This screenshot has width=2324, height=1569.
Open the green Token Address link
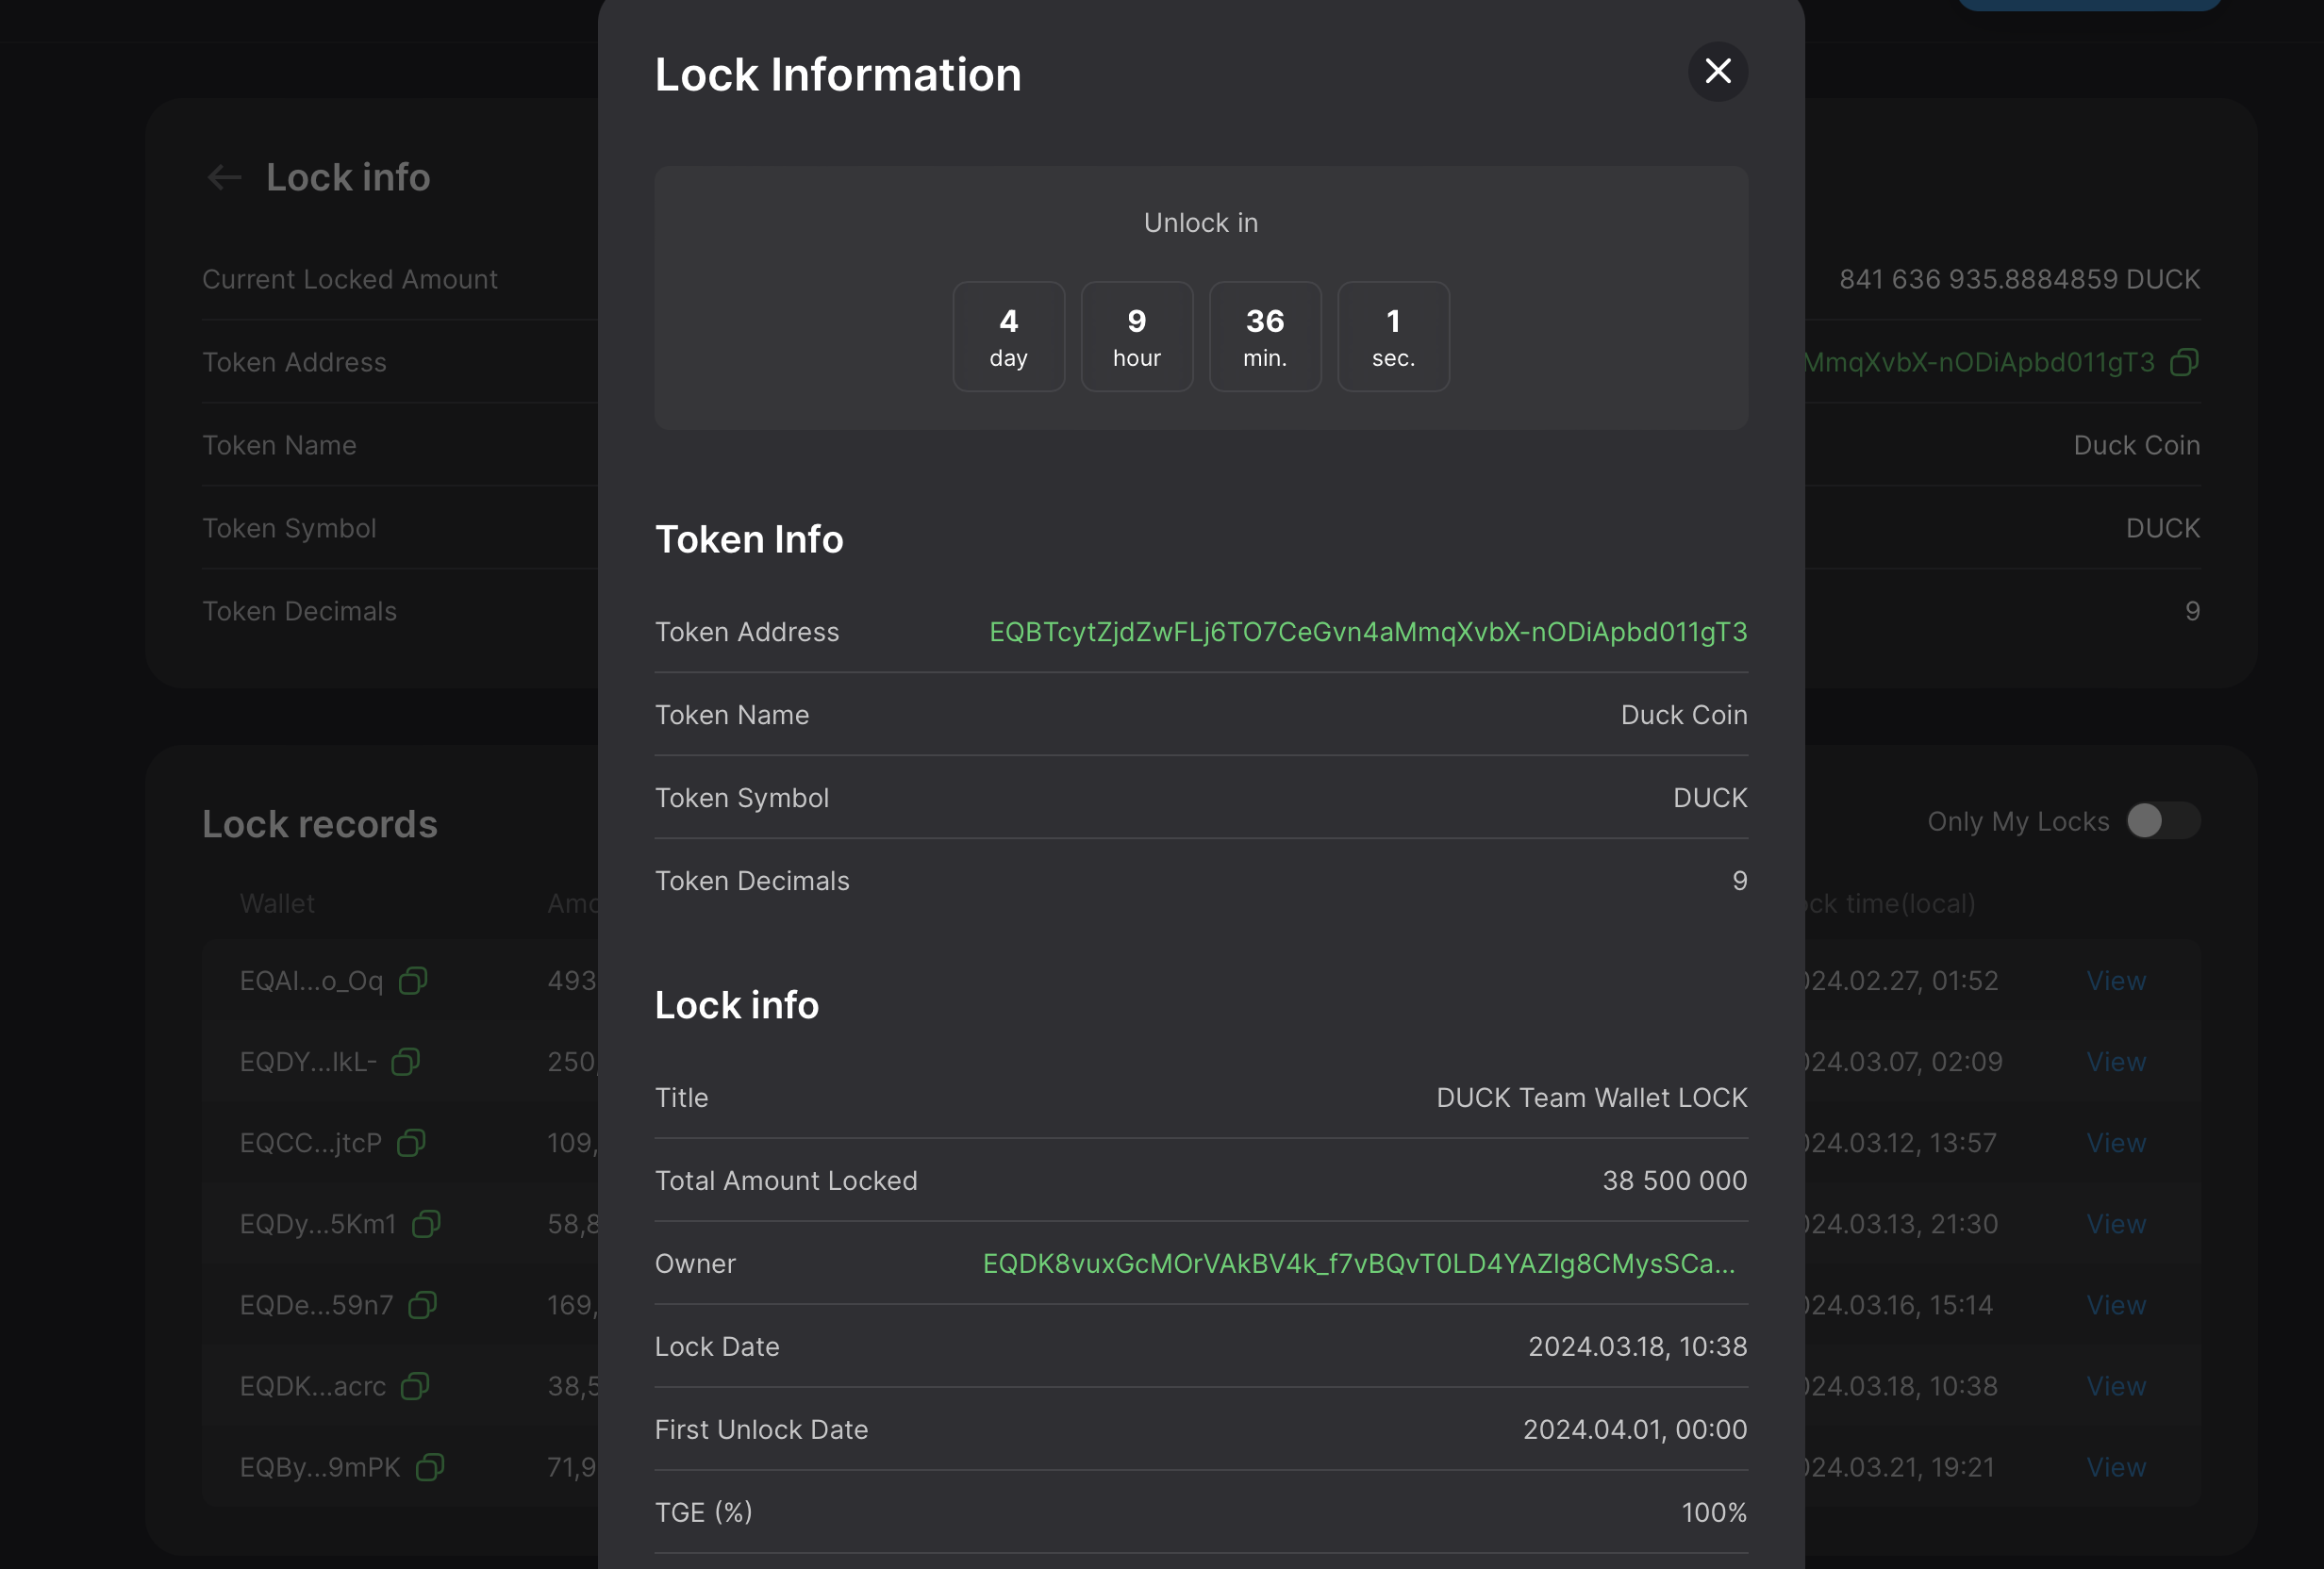[1367, 632]
